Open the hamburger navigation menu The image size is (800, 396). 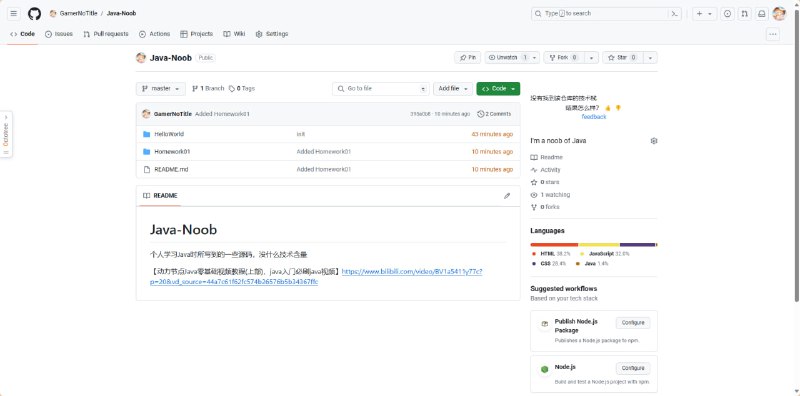(x=14, y=14)
